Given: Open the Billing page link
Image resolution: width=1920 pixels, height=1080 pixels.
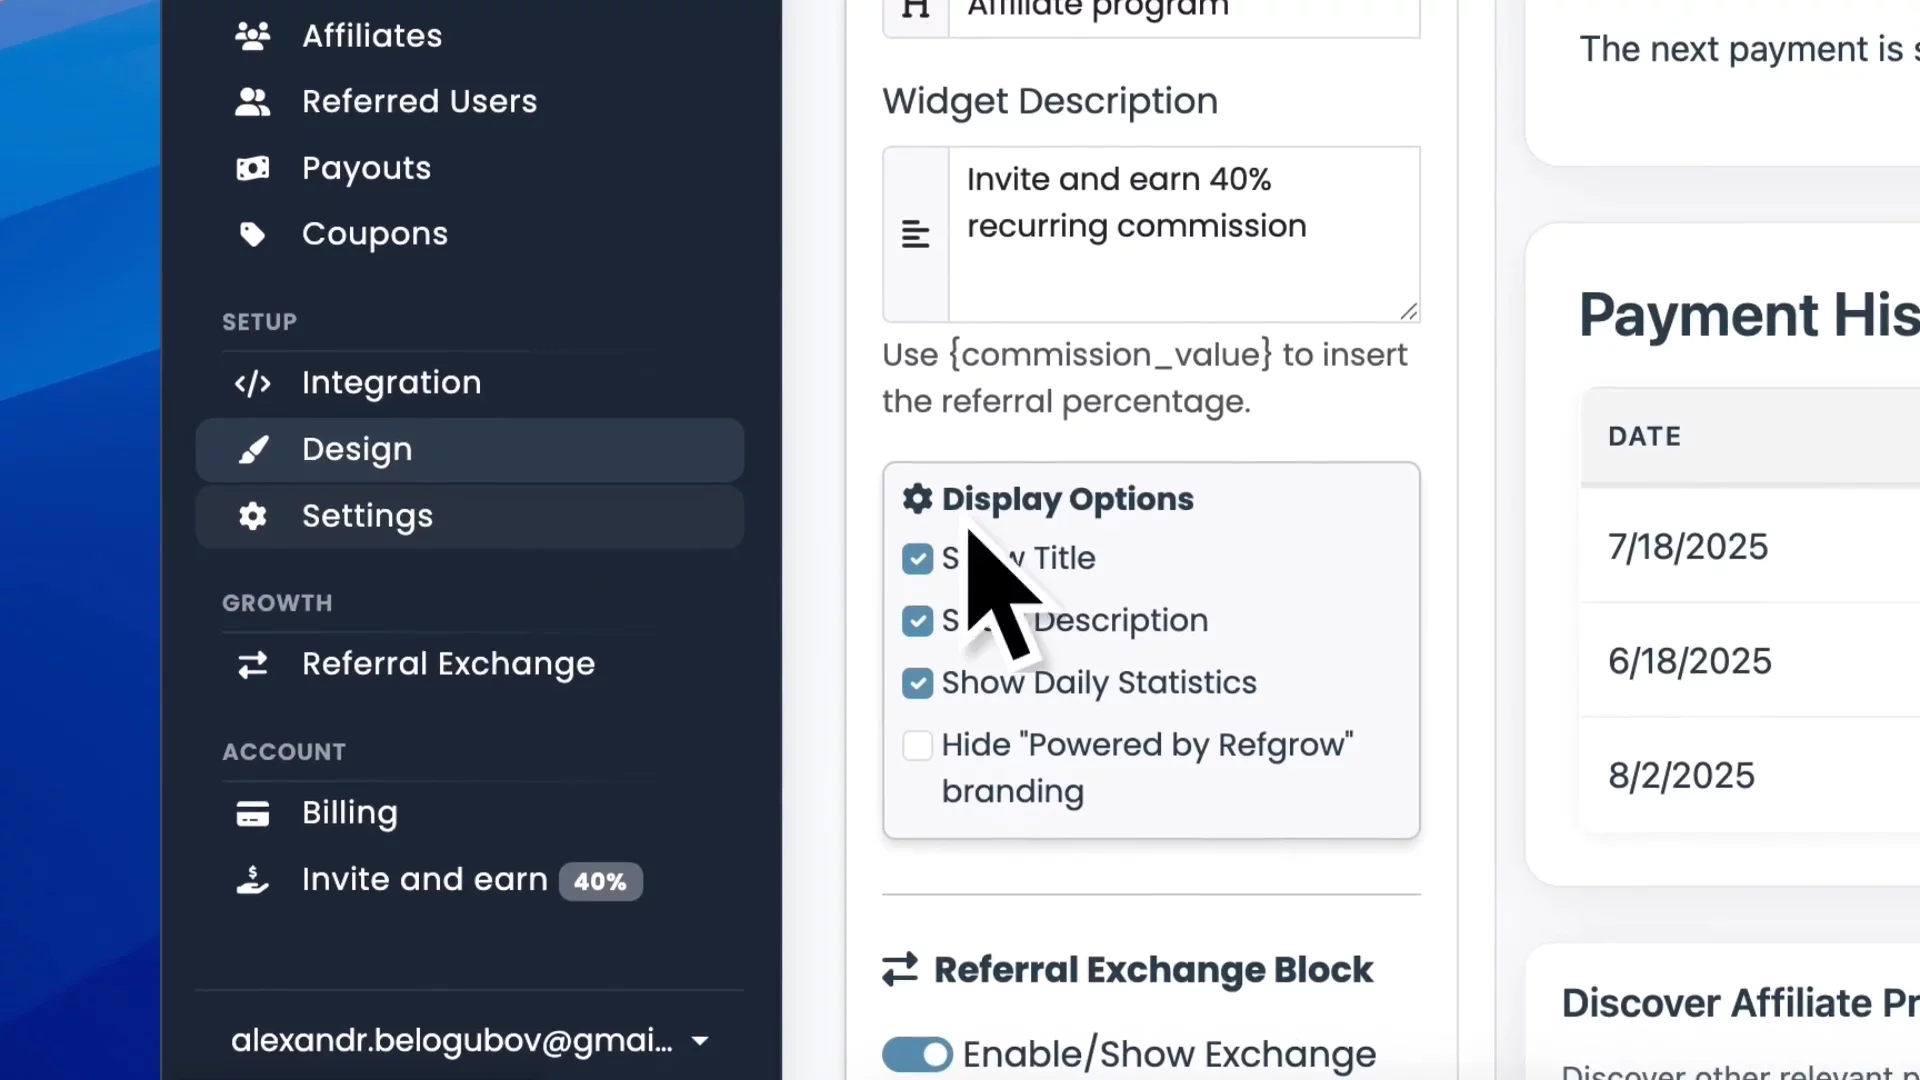Looking at the screenshot, I should click(350, 813).
